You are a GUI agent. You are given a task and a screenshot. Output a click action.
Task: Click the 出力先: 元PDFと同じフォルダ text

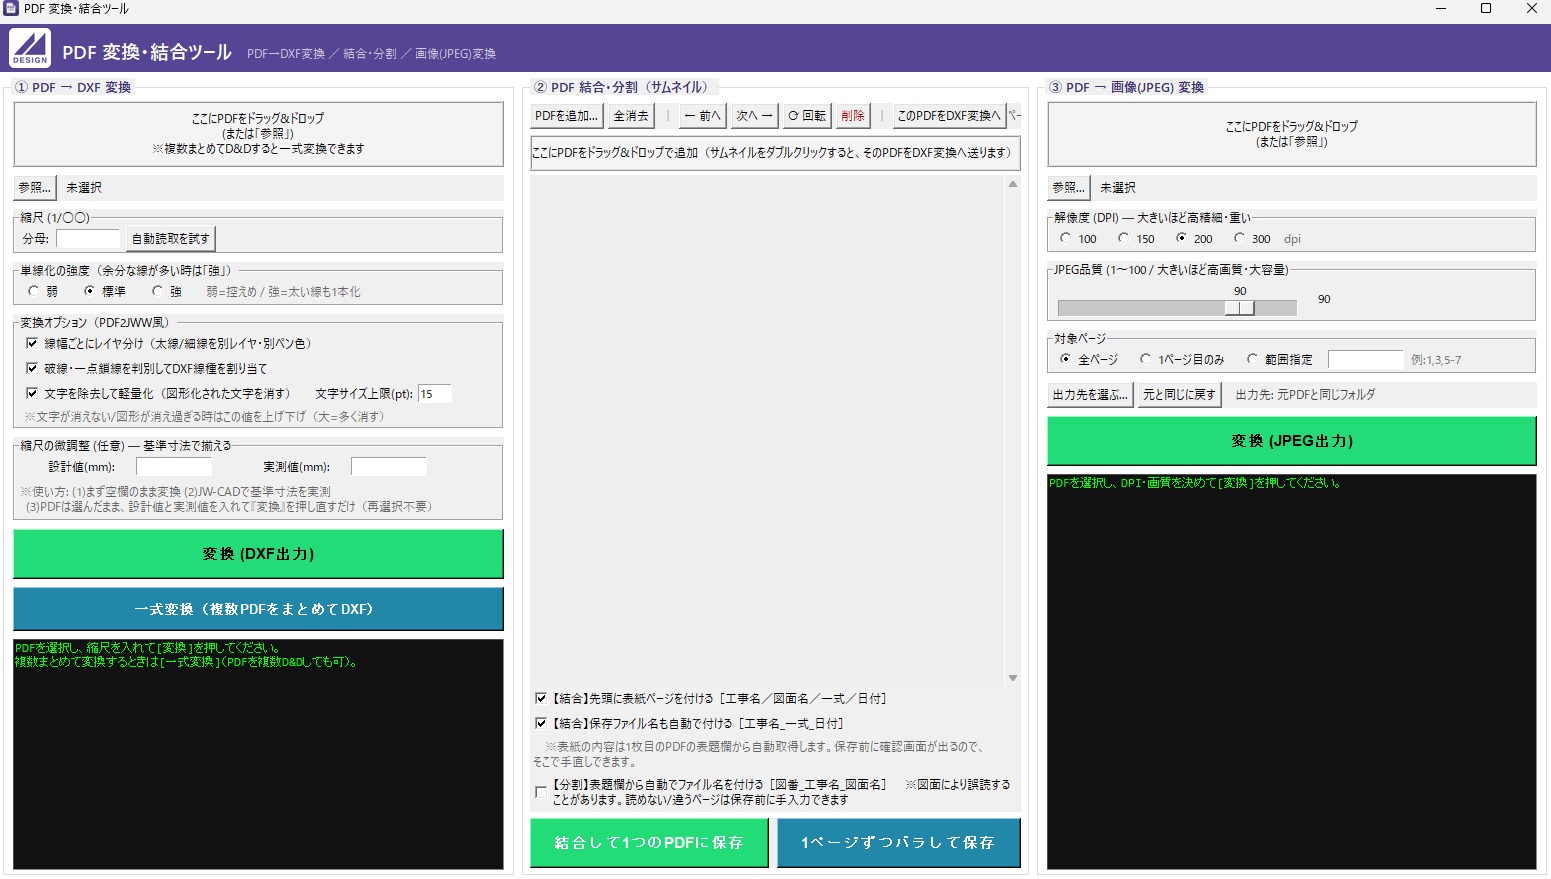1305,394
